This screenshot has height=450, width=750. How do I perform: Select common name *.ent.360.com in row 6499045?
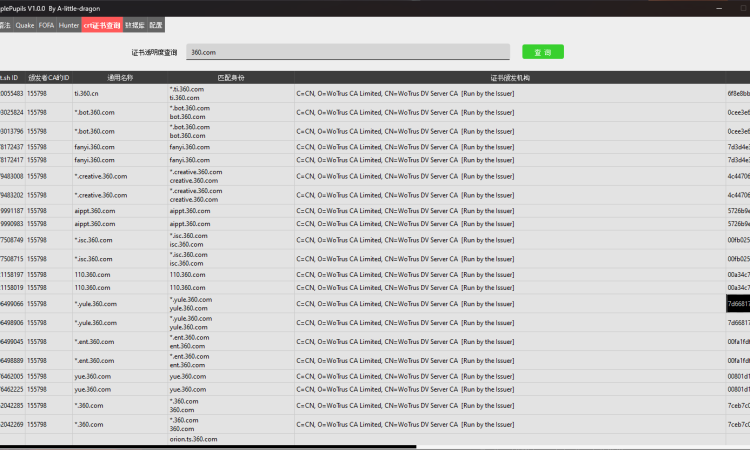pos(120,341)
